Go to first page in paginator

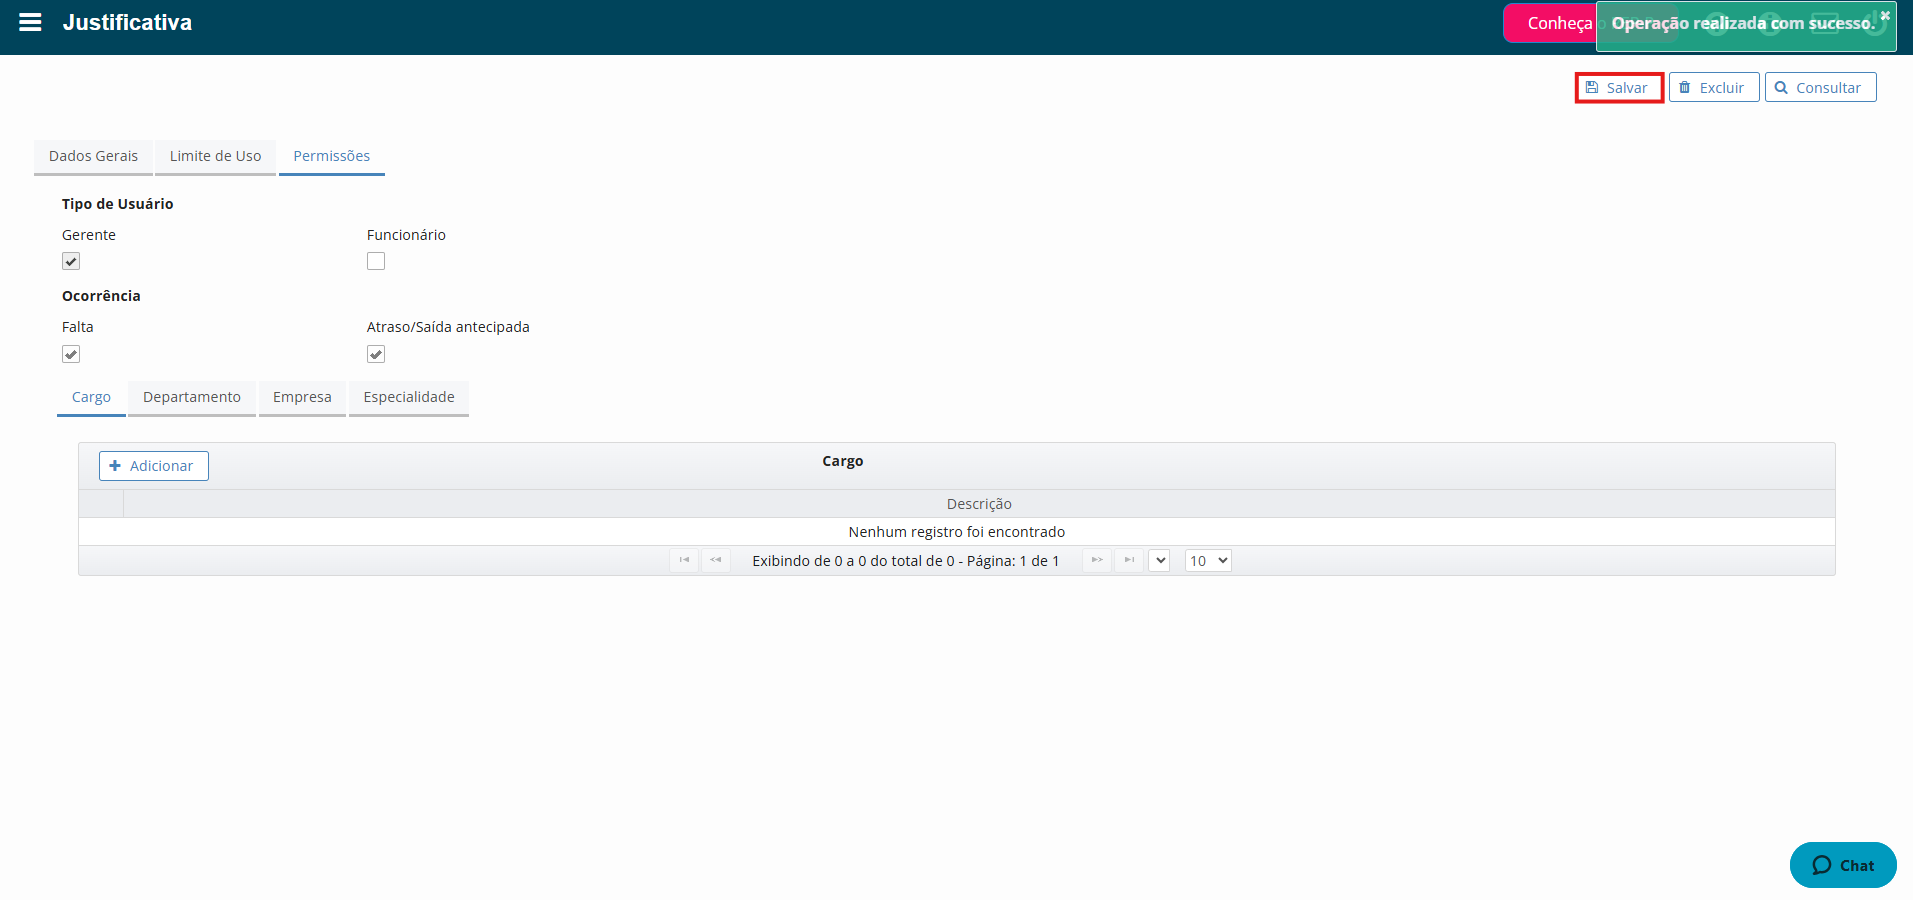(x=684, y=560)
